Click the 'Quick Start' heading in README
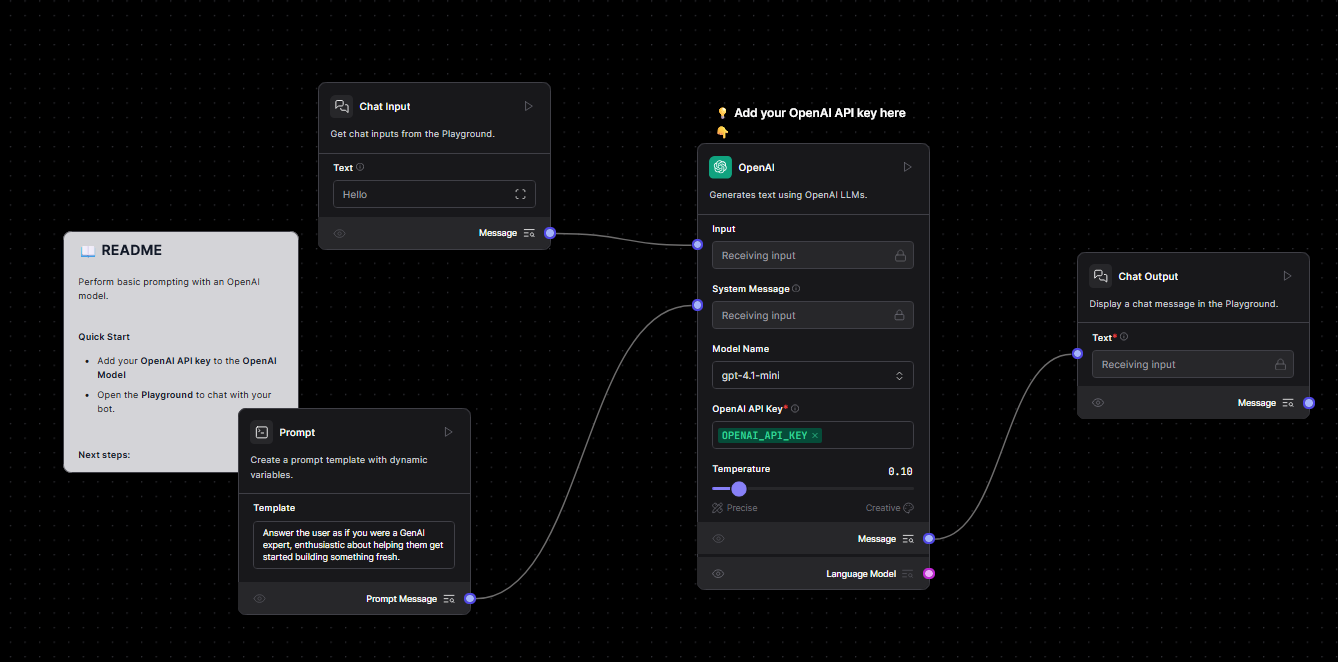Viewport: 1338px width, 662px height. tap(104, 337)
